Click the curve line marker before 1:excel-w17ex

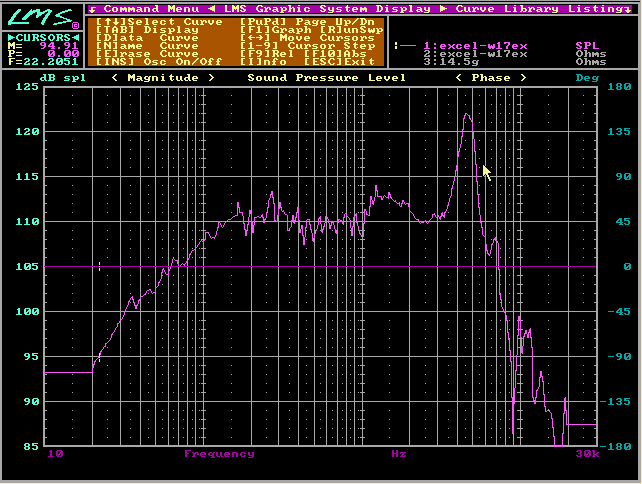(407, 46)
